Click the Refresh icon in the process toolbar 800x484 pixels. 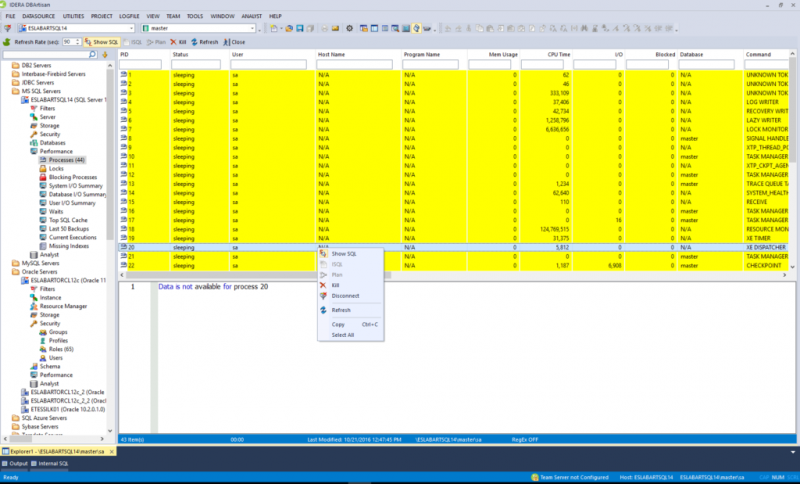coord(203,42)
